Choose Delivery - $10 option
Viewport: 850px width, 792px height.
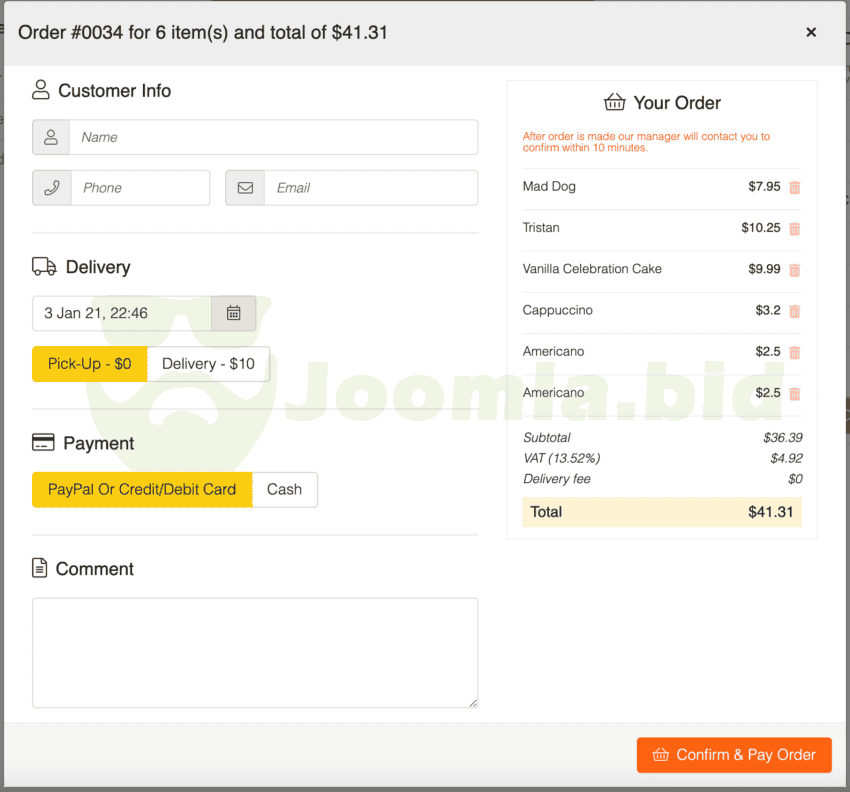click(x=208, y=364)
